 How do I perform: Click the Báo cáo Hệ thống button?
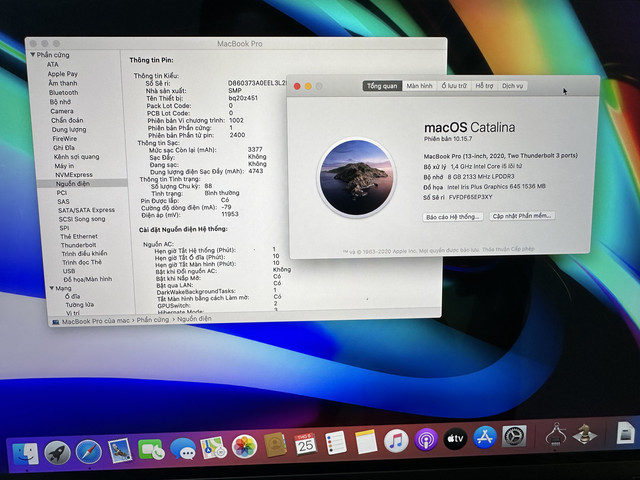pyautogui.click(x=453, y=217)
